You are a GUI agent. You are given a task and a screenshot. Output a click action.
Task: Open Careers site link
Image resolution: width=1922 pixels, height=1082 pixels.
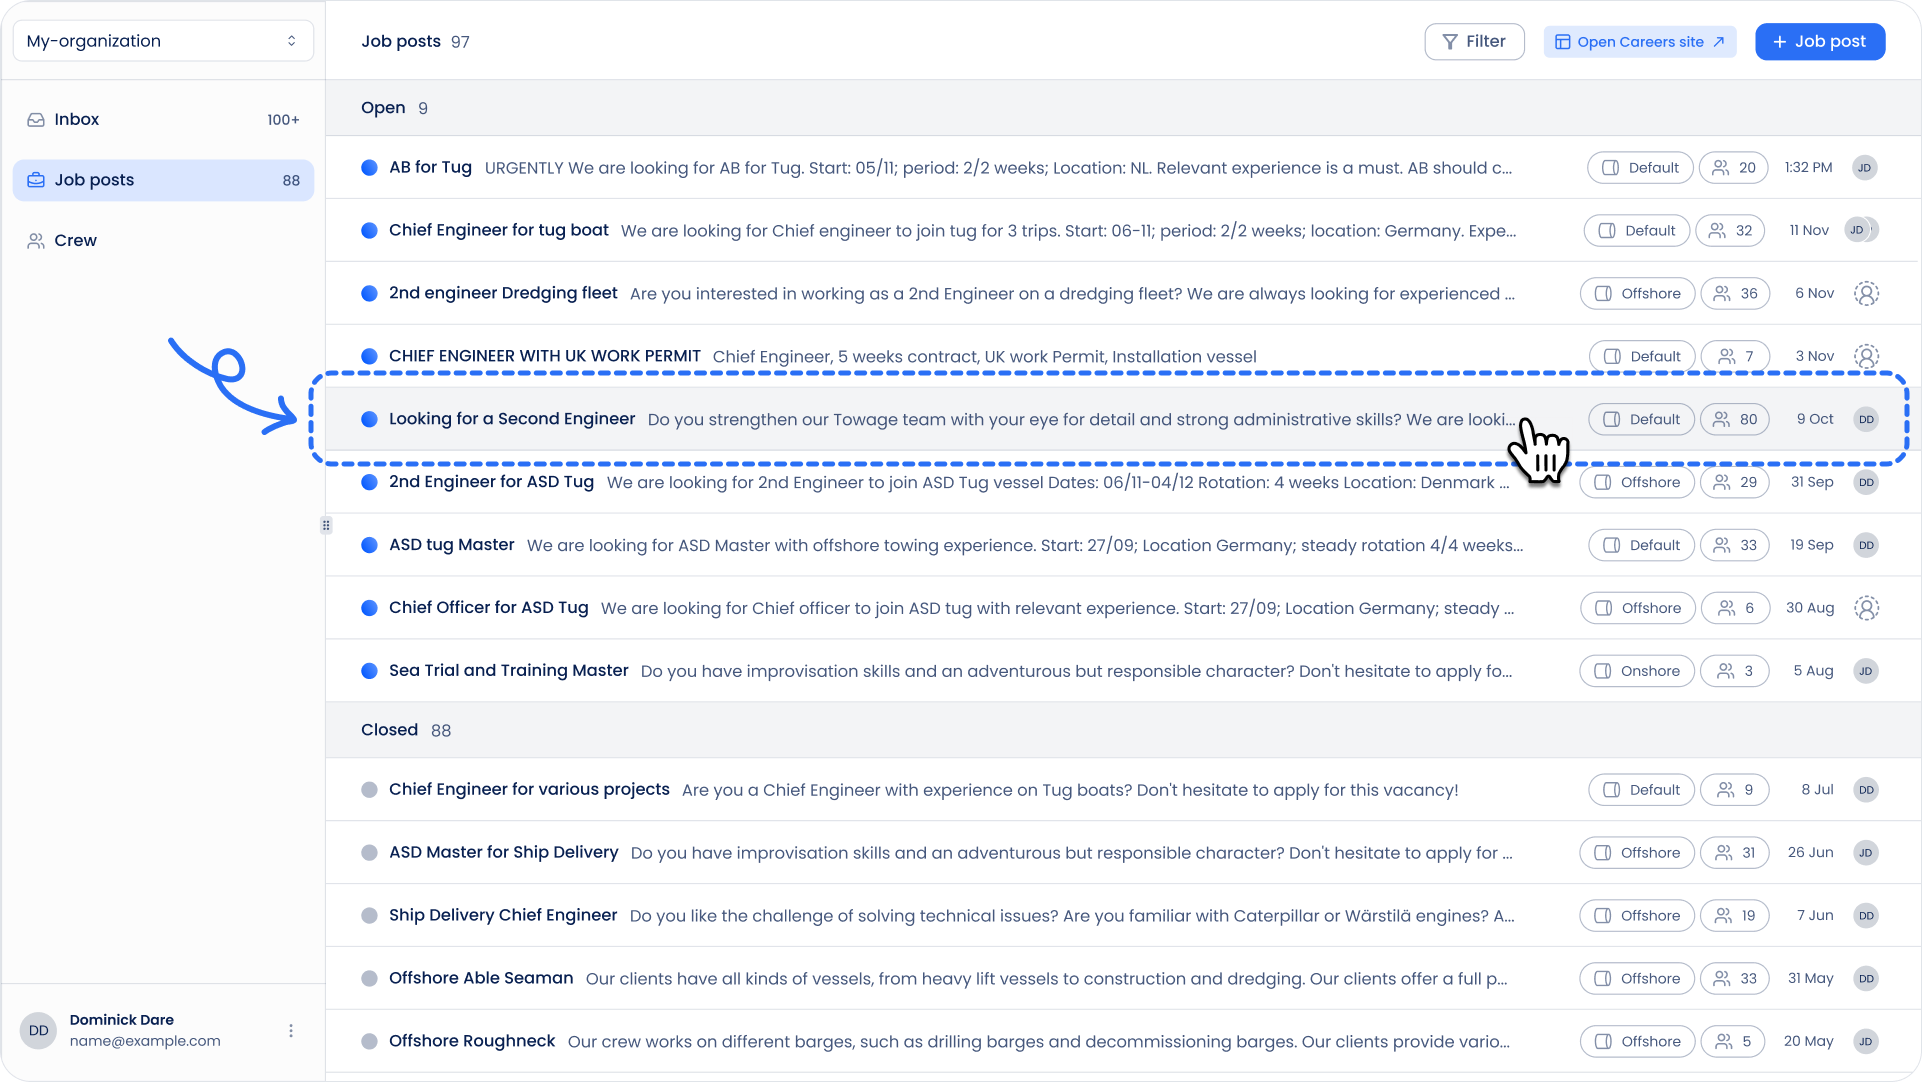[x=1639, y=42]
